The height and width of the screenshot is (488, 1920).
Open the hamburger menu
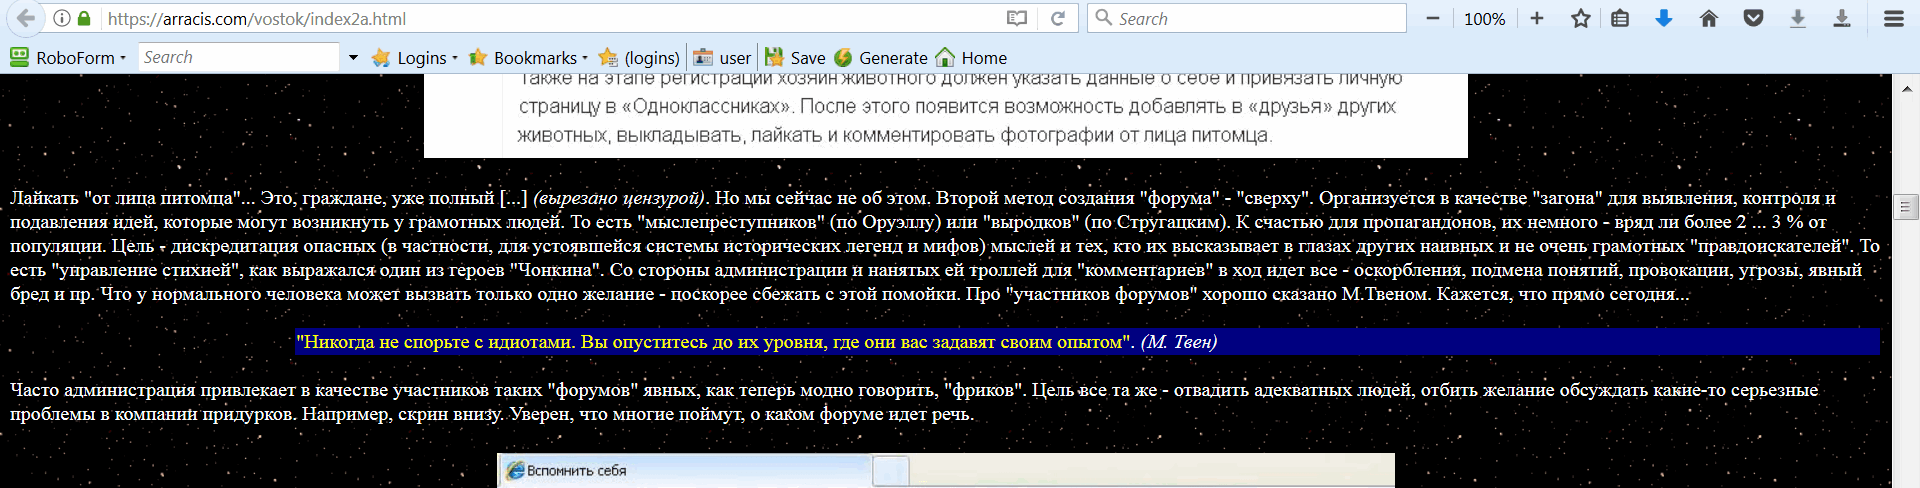coord(1893,18)
